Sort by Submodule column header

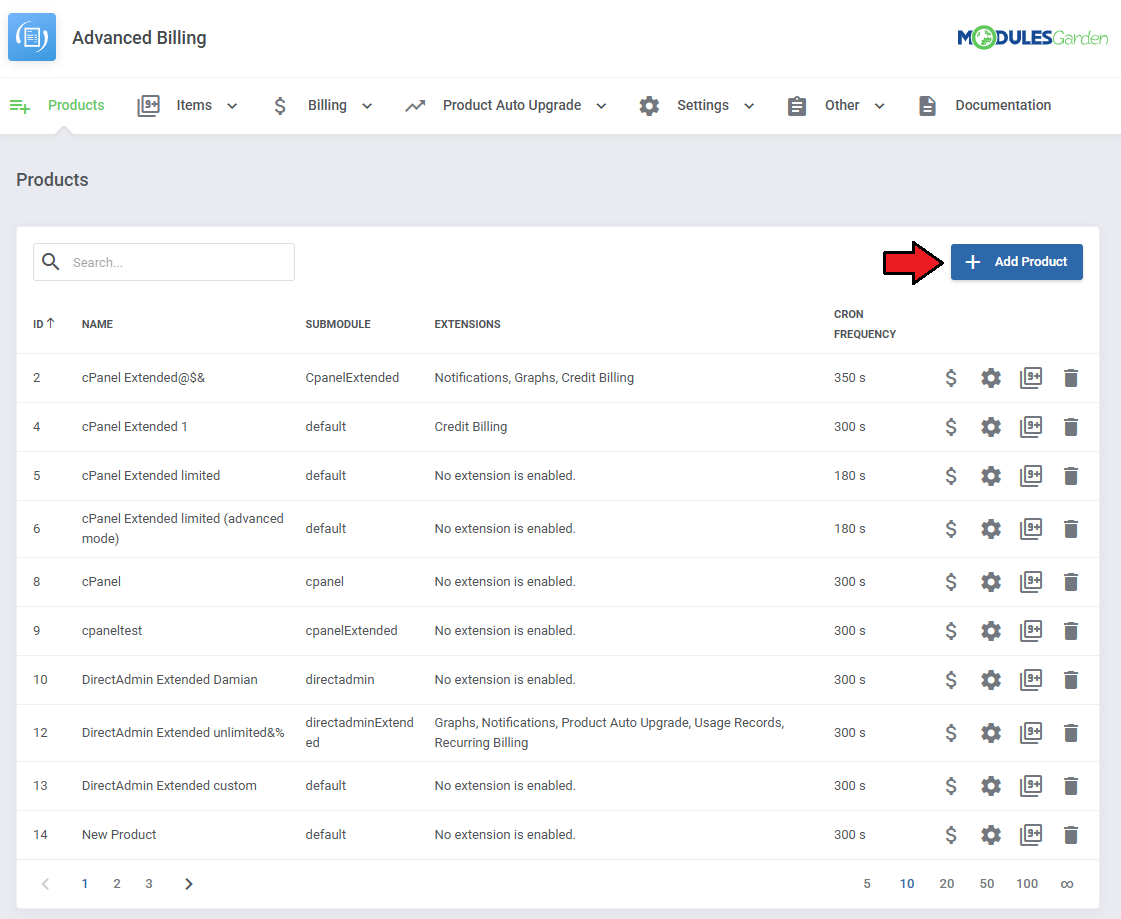pyautogui.click(x=337, y=324)
